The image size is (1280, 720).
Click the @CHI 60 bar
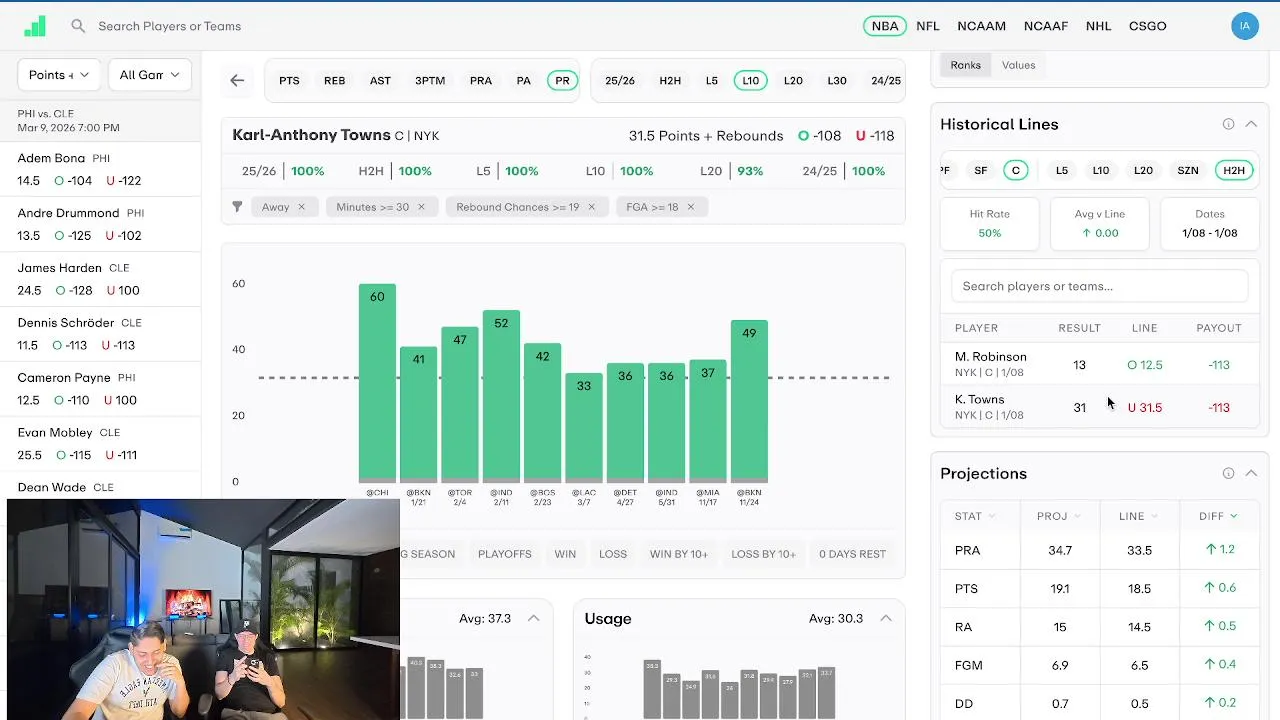coord(377,383)
